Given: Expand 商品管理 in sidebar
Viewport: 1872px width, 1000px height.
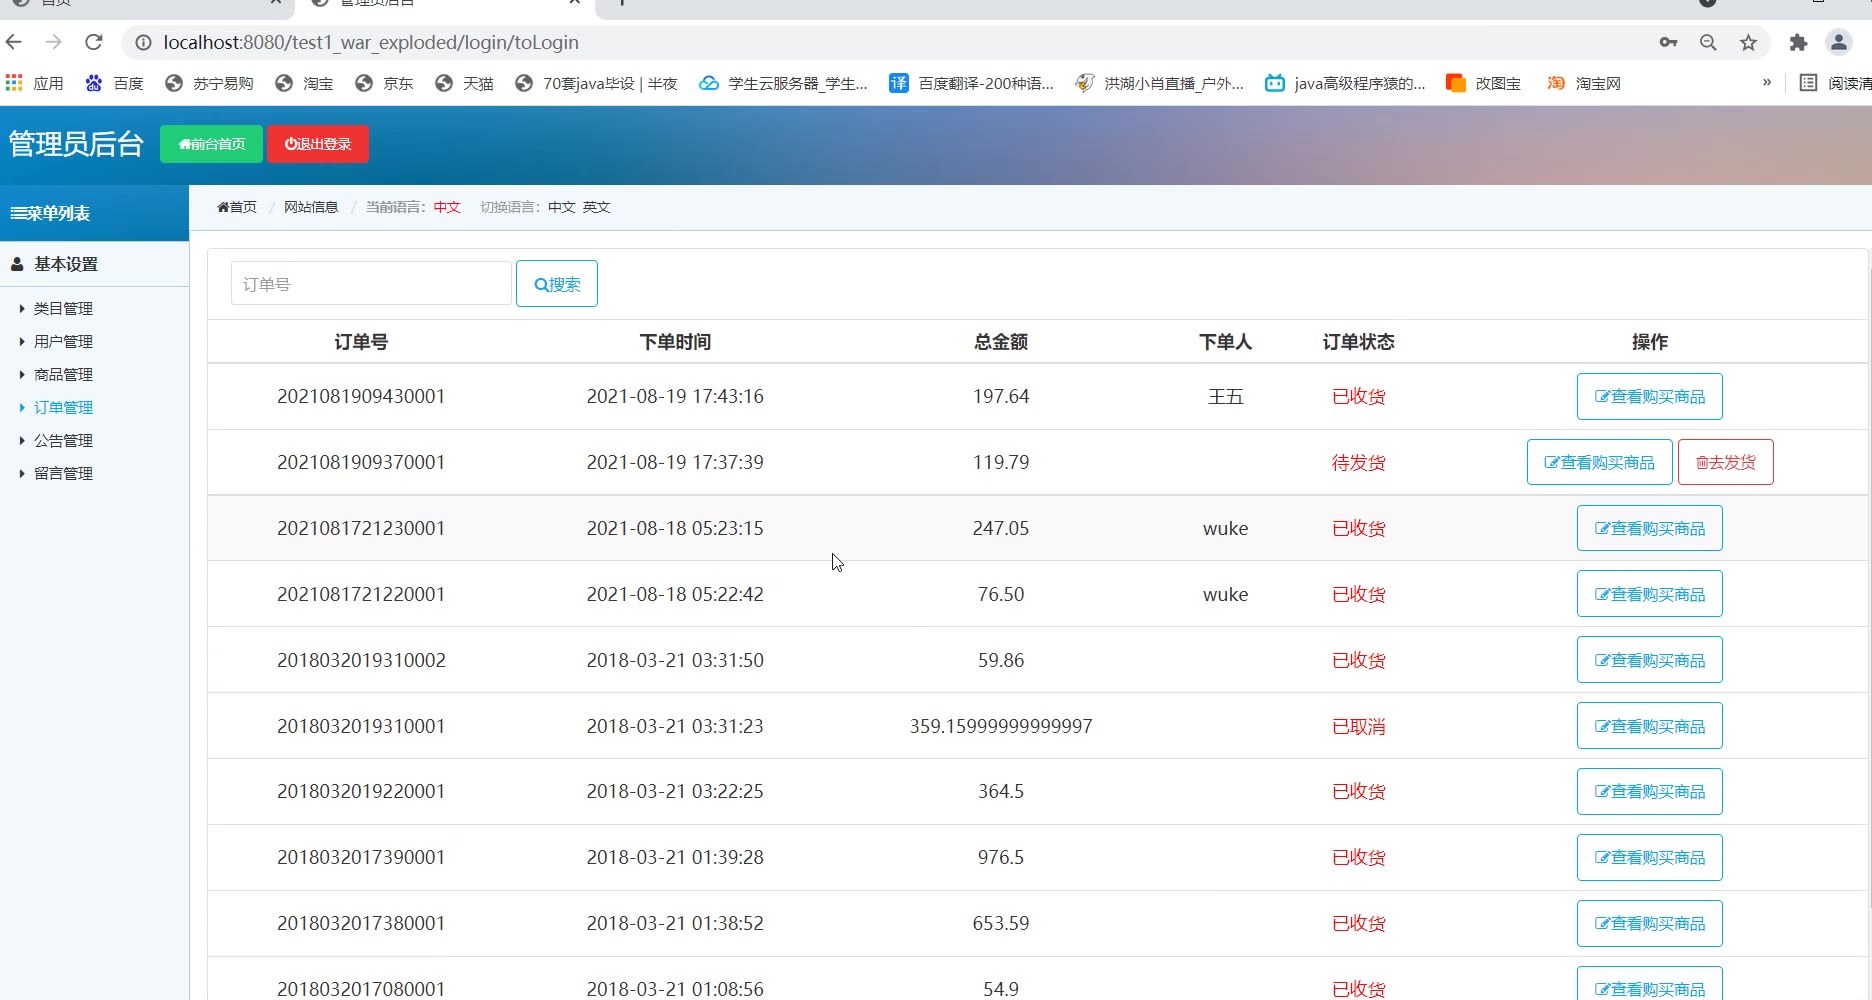Looking at the screenshot, I should (63, 374).
